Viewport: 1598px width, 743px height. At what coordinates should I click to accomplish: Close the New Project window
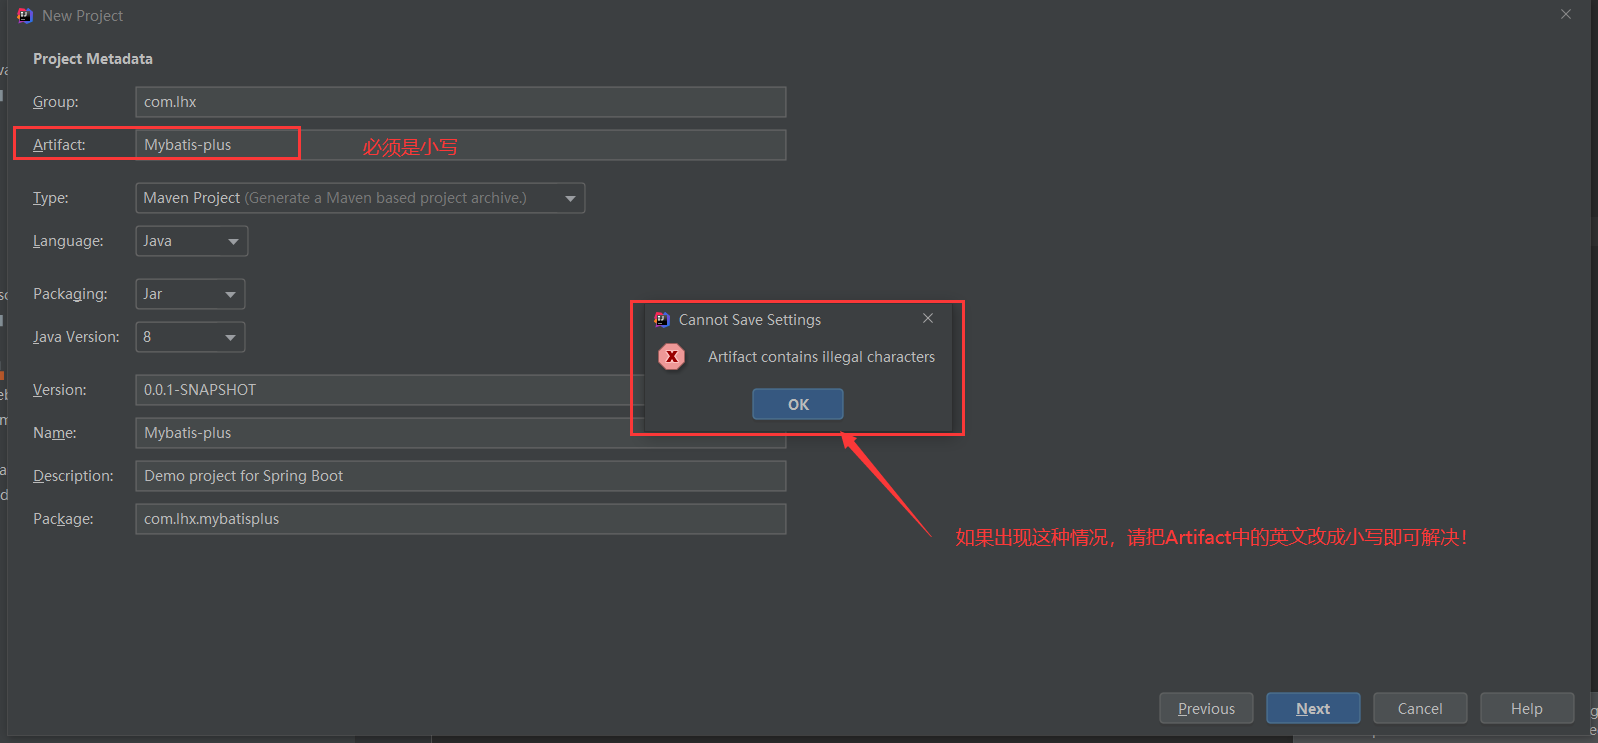pyautogui.click(x=1566, y=14)
